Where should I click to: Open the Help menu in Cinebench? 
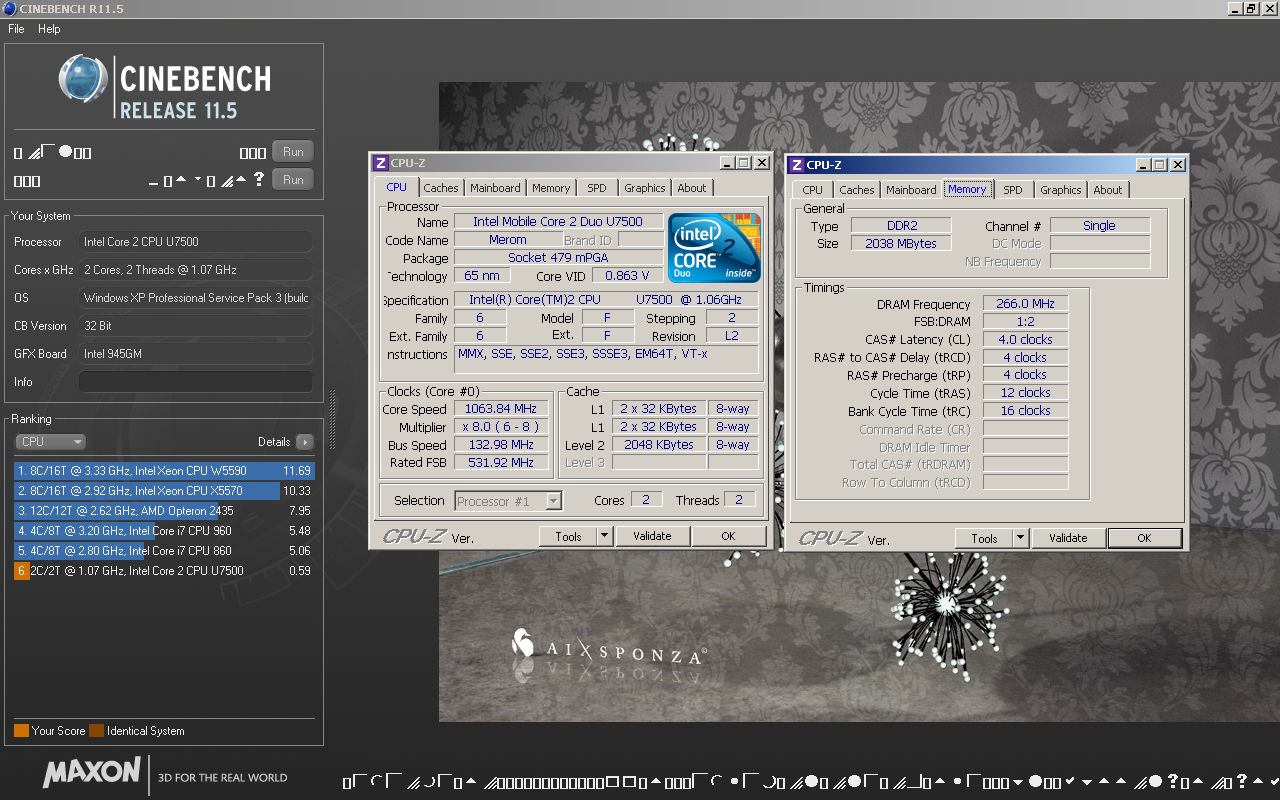pyautogui.click(x=49, y=29)
